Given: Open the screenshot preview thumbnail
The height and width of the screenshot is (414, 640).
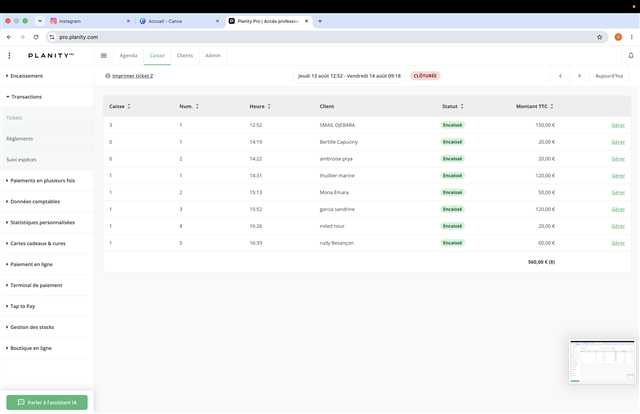Looking at the screenshot, I should (602, 361).
